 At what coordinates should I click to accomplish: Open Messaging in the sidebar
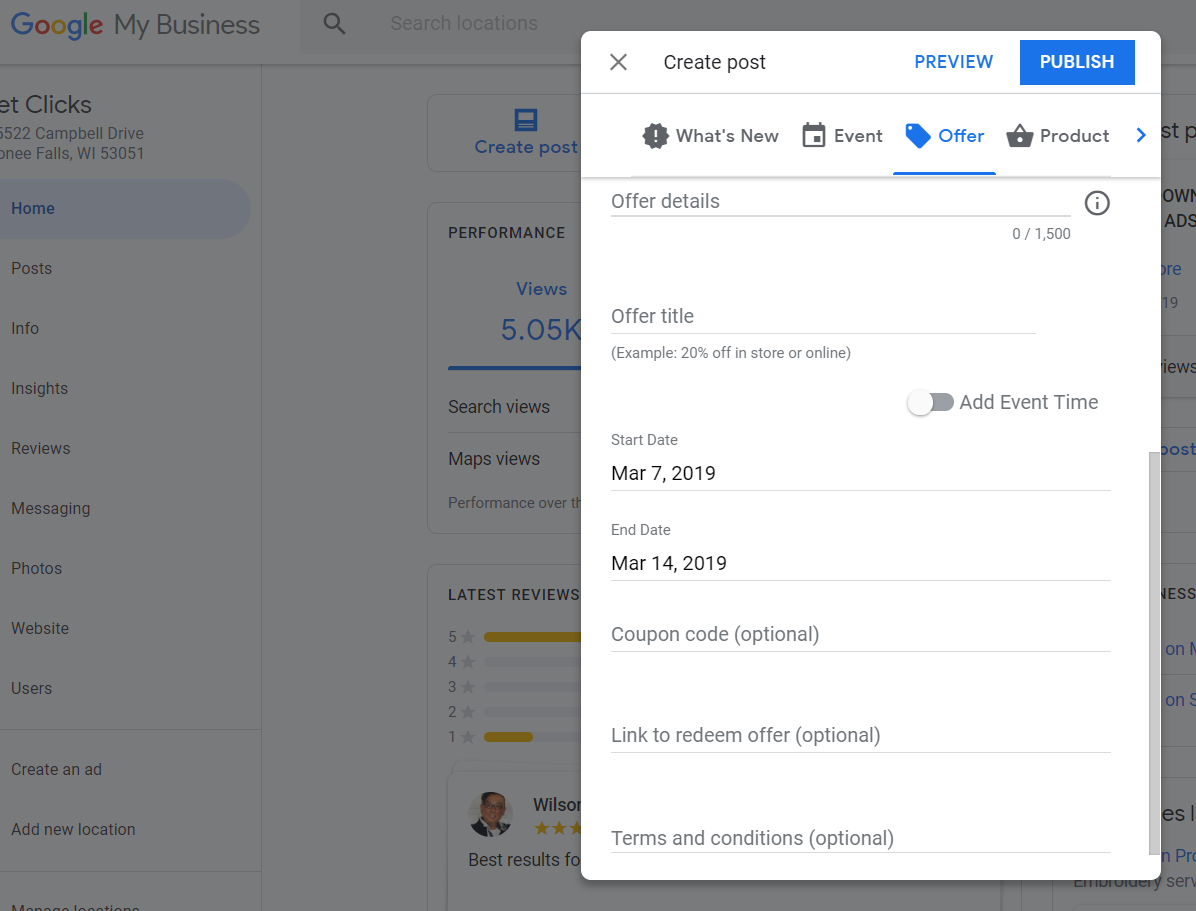50,508
